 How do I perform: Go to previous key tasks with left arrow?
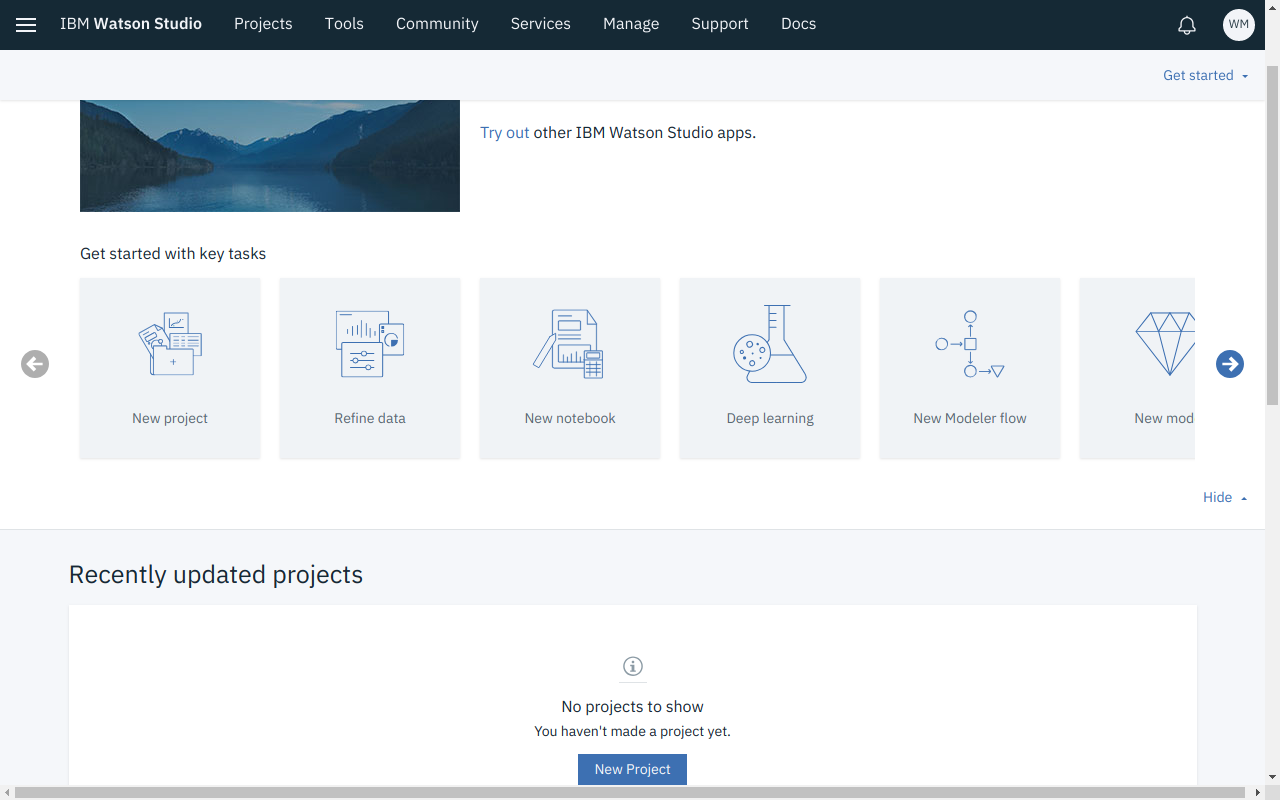(x=35, y=364)
